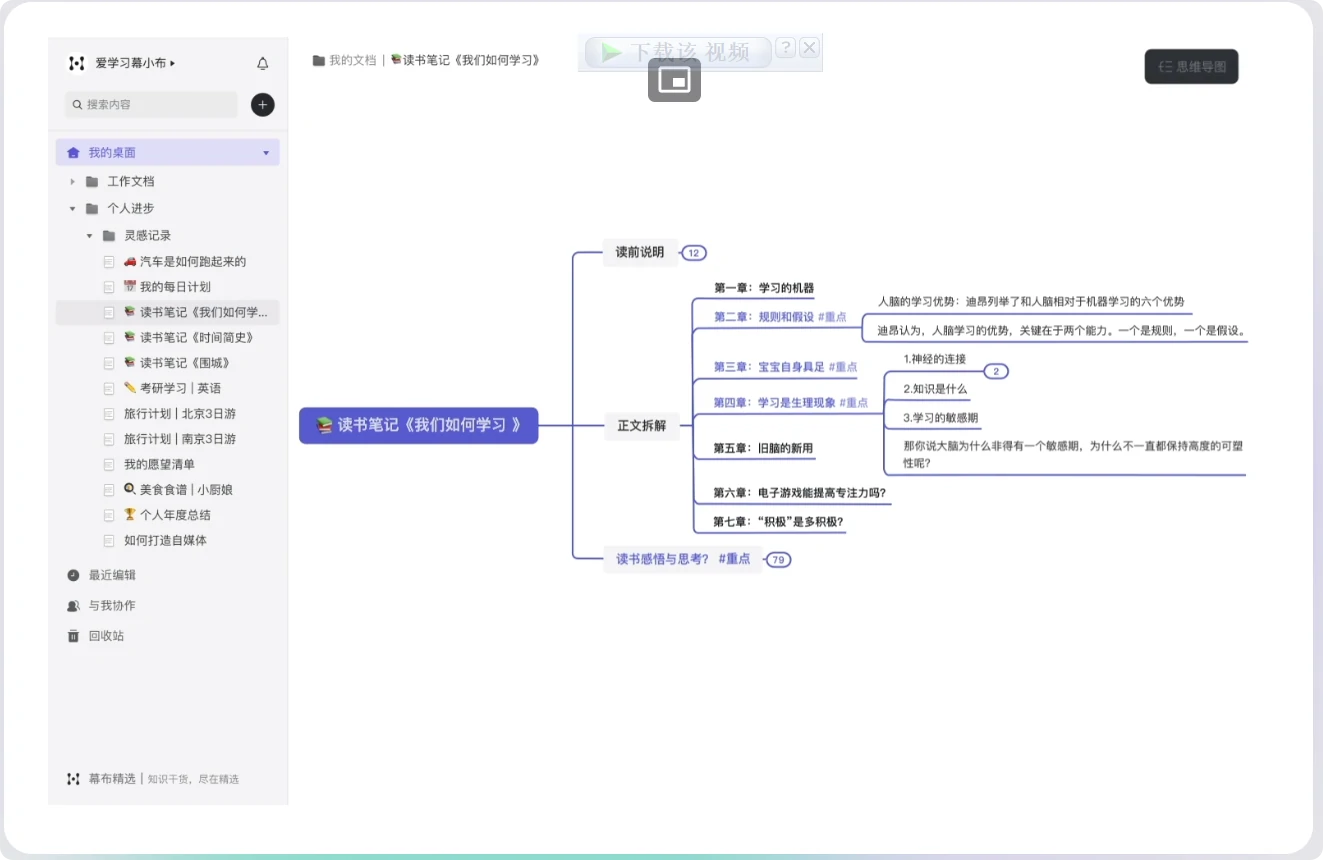
Task: Select the root node 读书笔记《我们如何学习》
Action: [419, 425]
